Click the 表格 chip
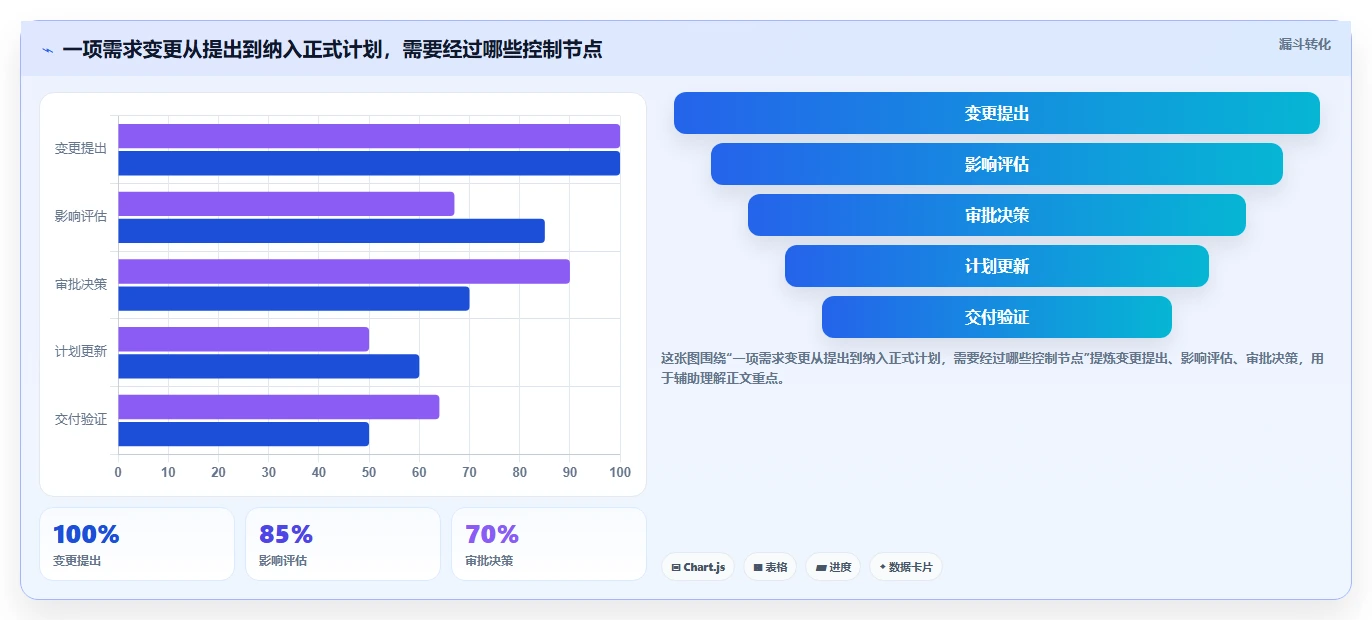This screenshot has width=1372, height=620. pyautogui.click(x=769, y=567)
